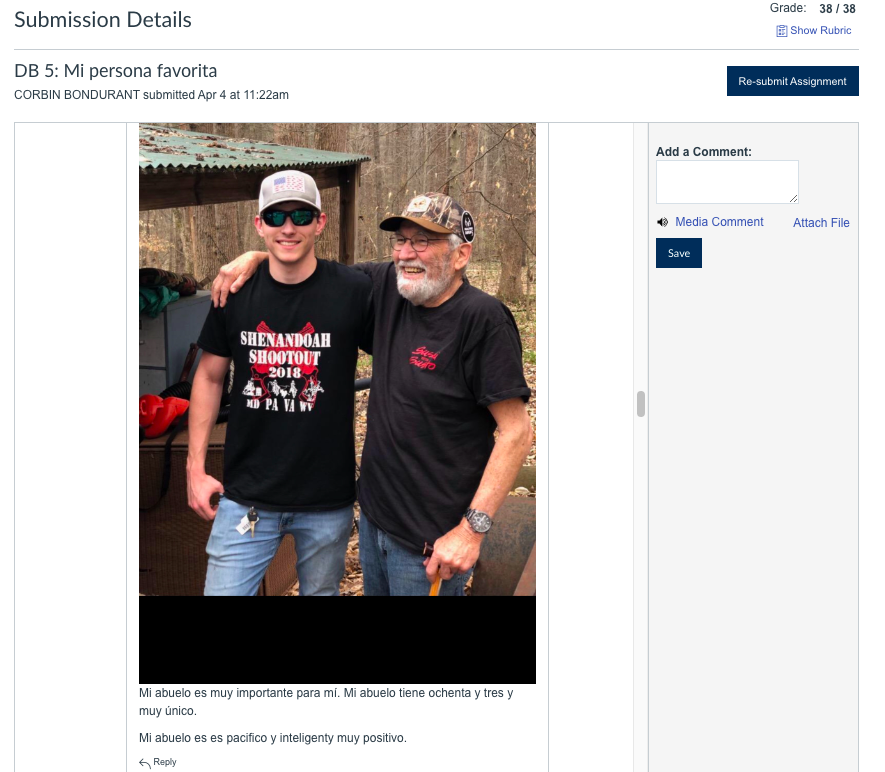This screenshot has width=885, height=772.
Task: Click the Show Rubric icon
Action: (782, 31)
